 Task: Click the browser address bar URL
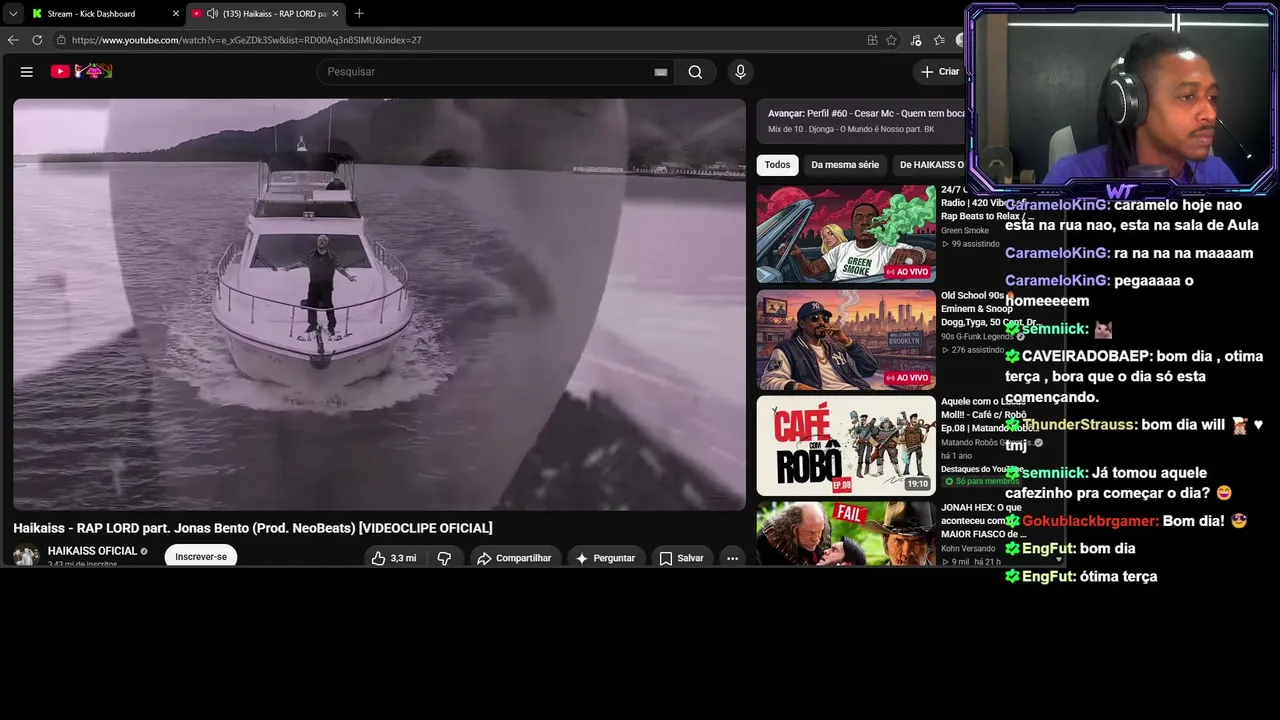(247, 40)
